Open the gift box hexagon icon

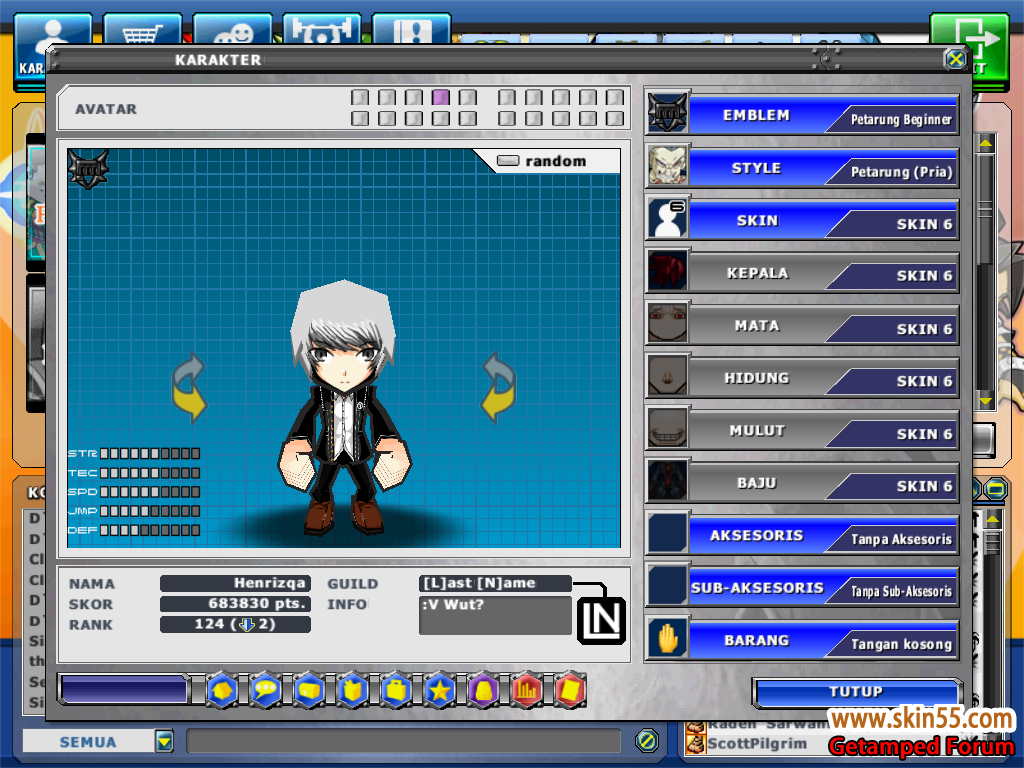353,690
